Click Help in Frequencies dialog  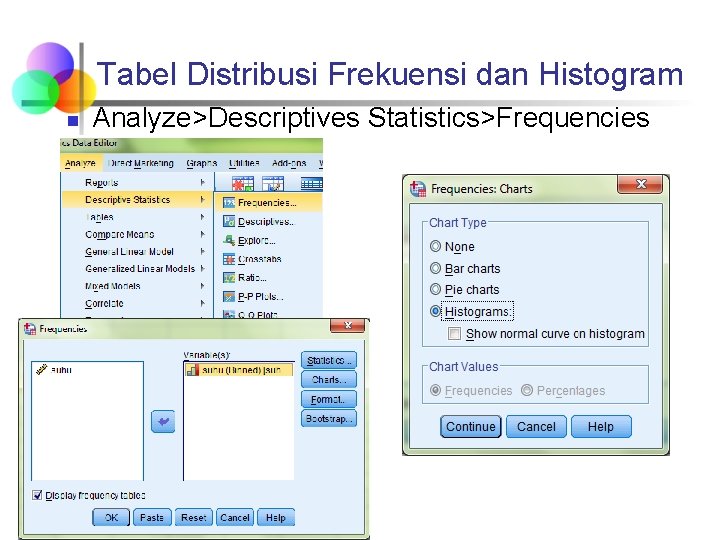click(276, 518)
